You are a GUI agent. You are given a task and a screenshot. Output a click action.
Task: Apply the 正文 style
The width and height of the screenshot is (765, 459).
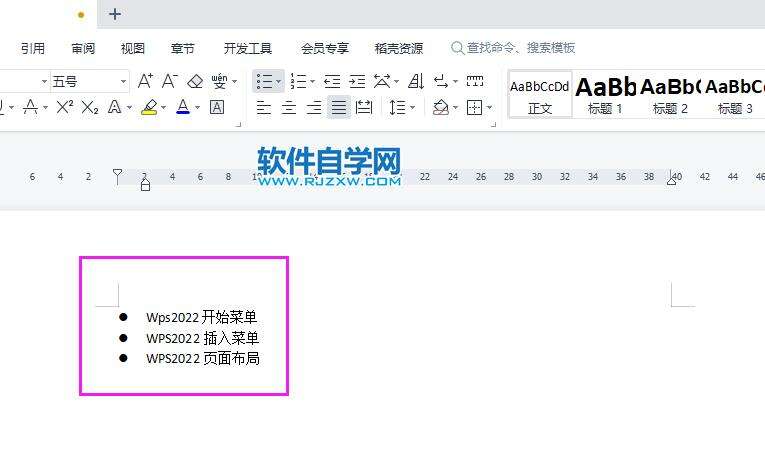540,96
